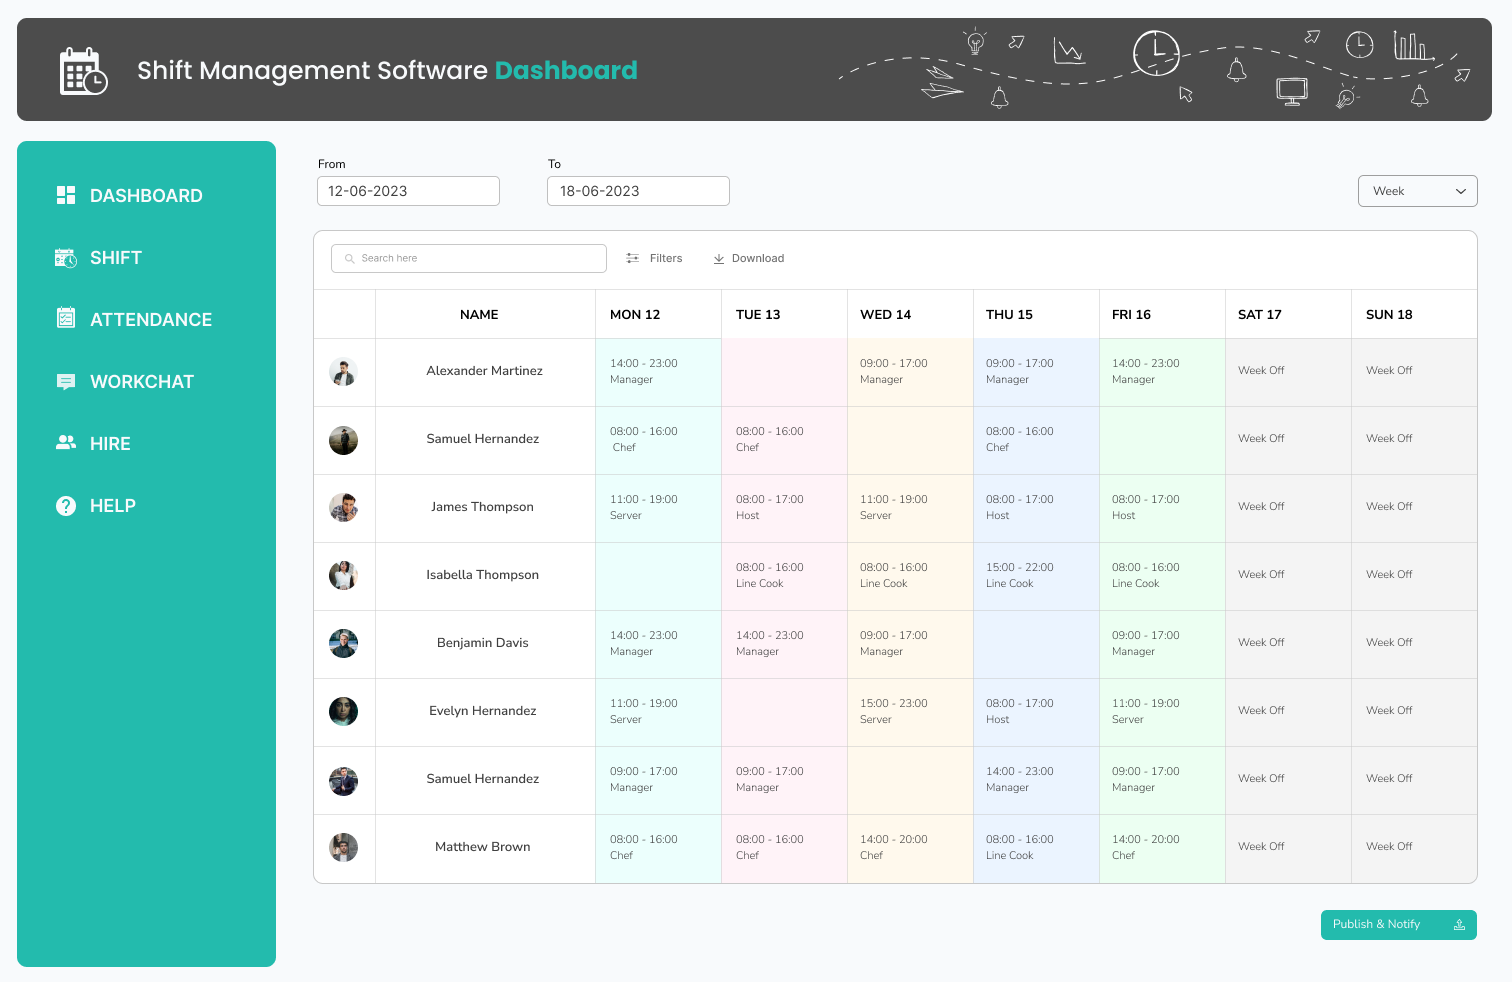Click the calendar-clock logo in the header
1512x982 pixels.
(82, 69)
